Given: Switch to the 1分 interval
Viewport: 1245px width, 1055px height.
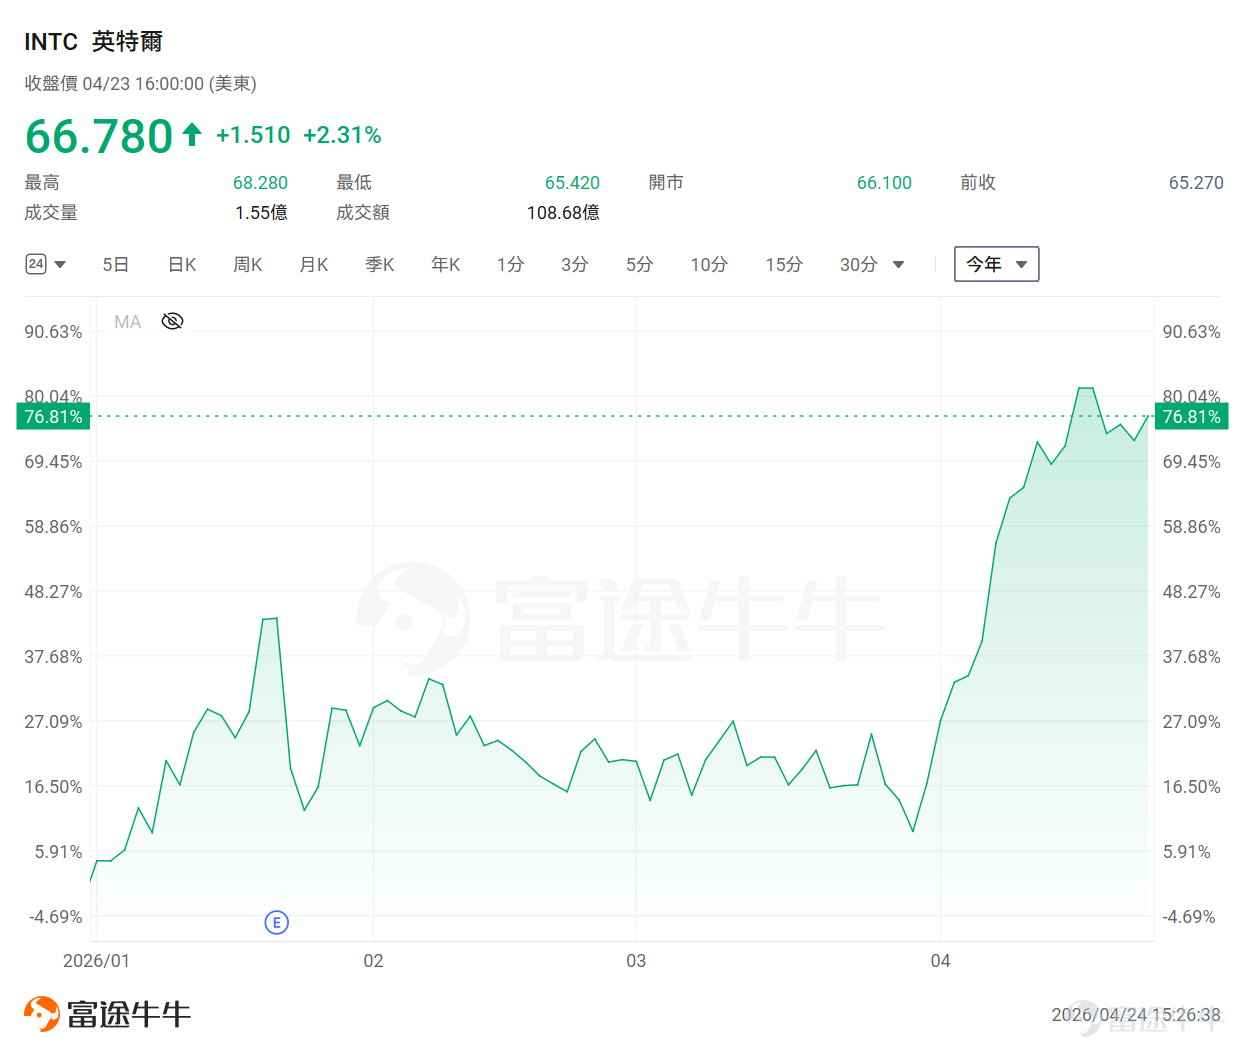Looking at the screenshot, I should click(x=510, y=264).
